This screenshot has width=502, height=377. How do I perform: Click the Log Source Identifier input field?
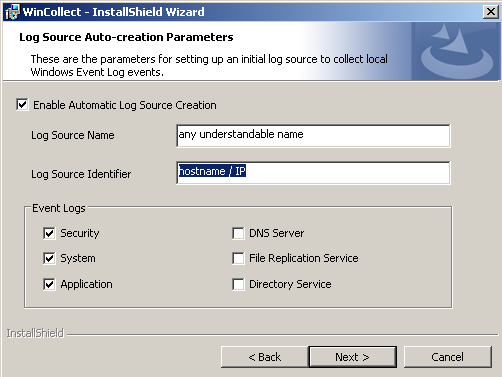click(313, 173)
